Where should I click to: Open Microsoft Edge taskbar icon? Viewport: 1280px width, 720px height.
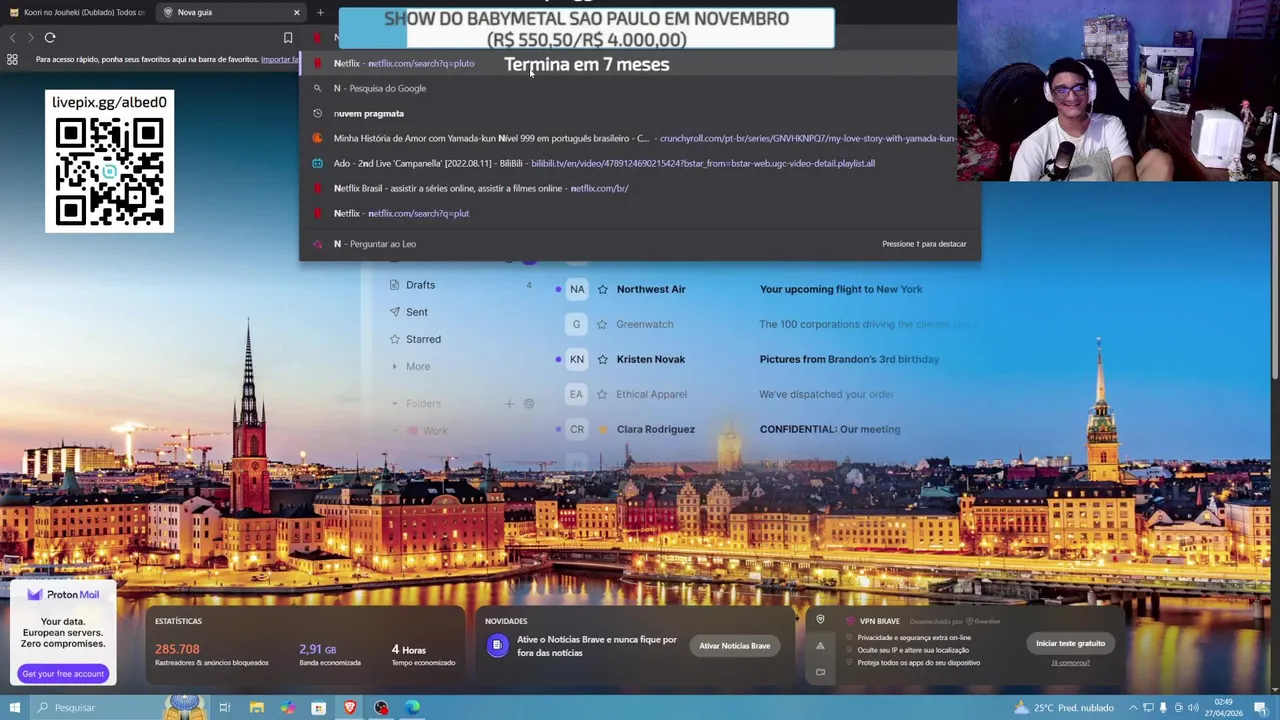pos(412,708)
